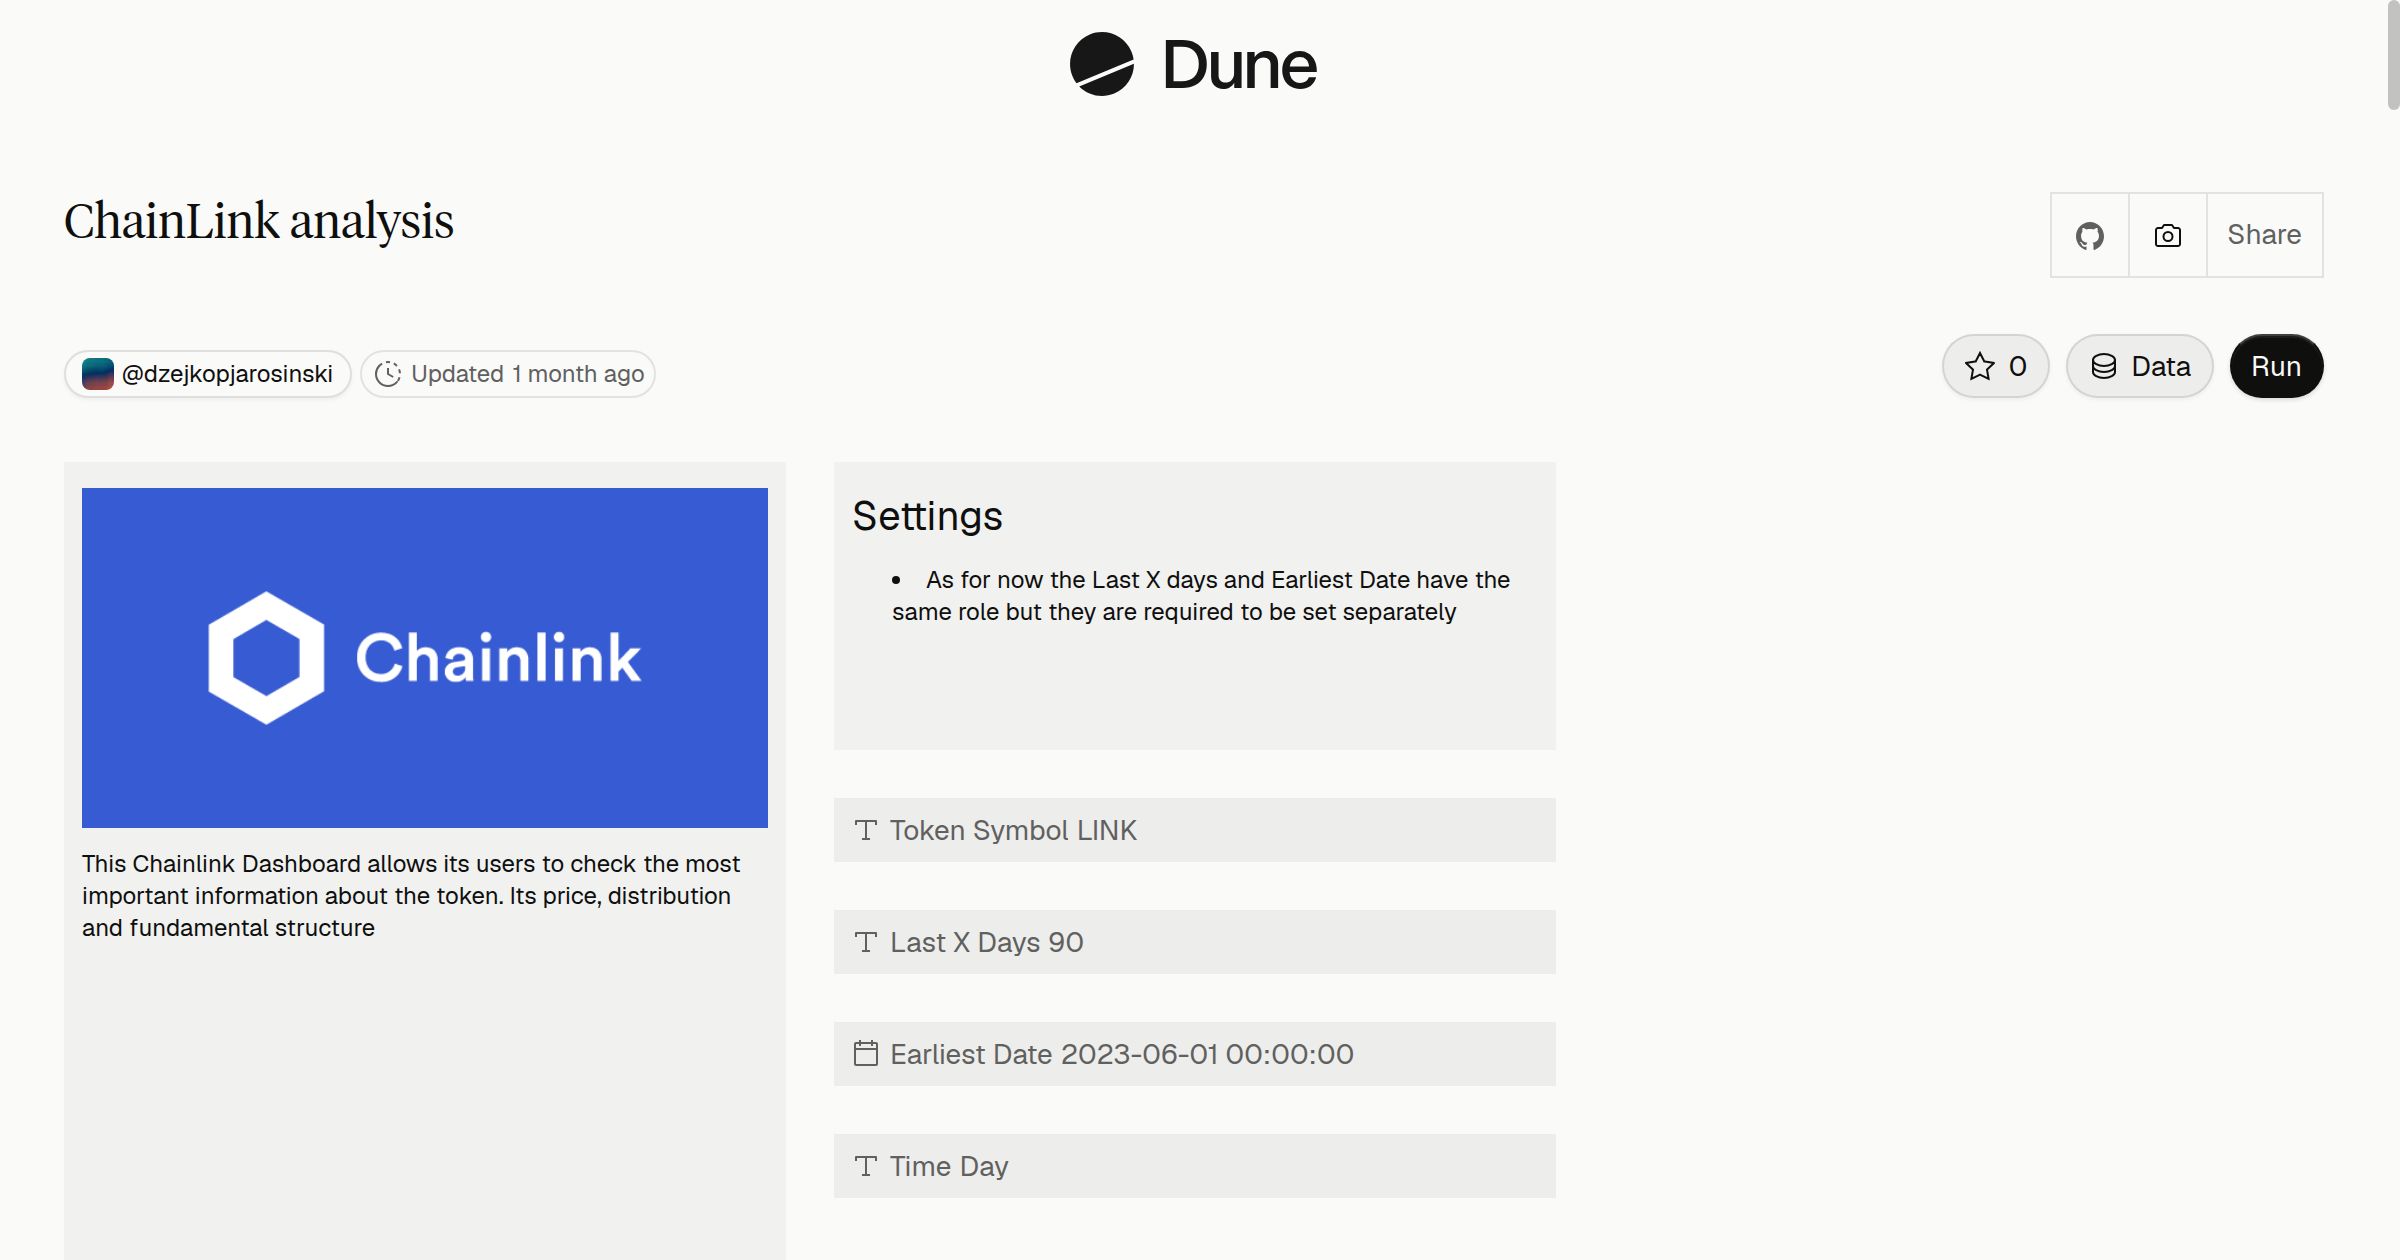Click the database icon in Data button
The height and width of the screenshot is (1260, 2400).
click(2104, 366)
